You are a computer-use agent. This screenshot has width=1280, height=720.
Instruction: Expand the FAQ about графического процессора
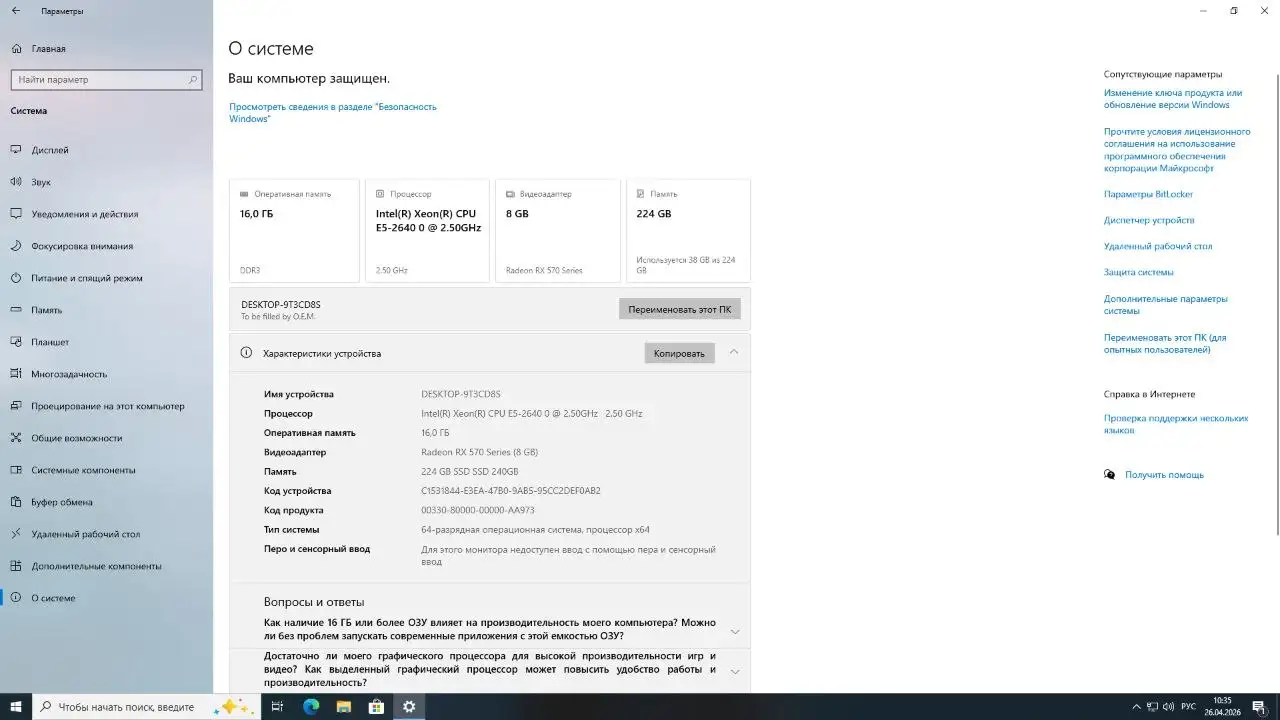(733, 669)
